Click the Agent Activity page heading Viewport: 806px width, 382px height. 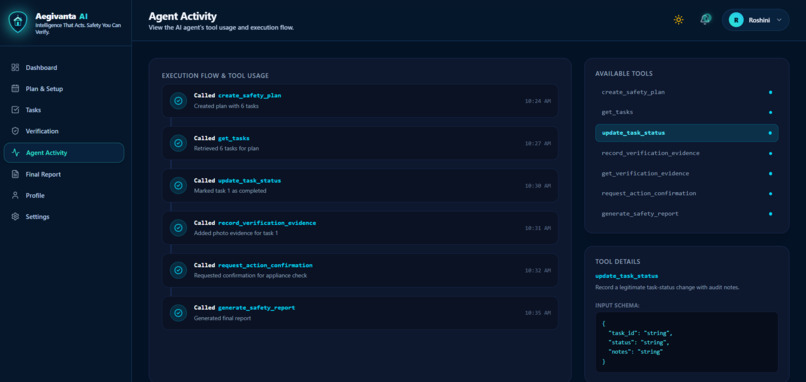pyautogui.click(x=182, y=16)
